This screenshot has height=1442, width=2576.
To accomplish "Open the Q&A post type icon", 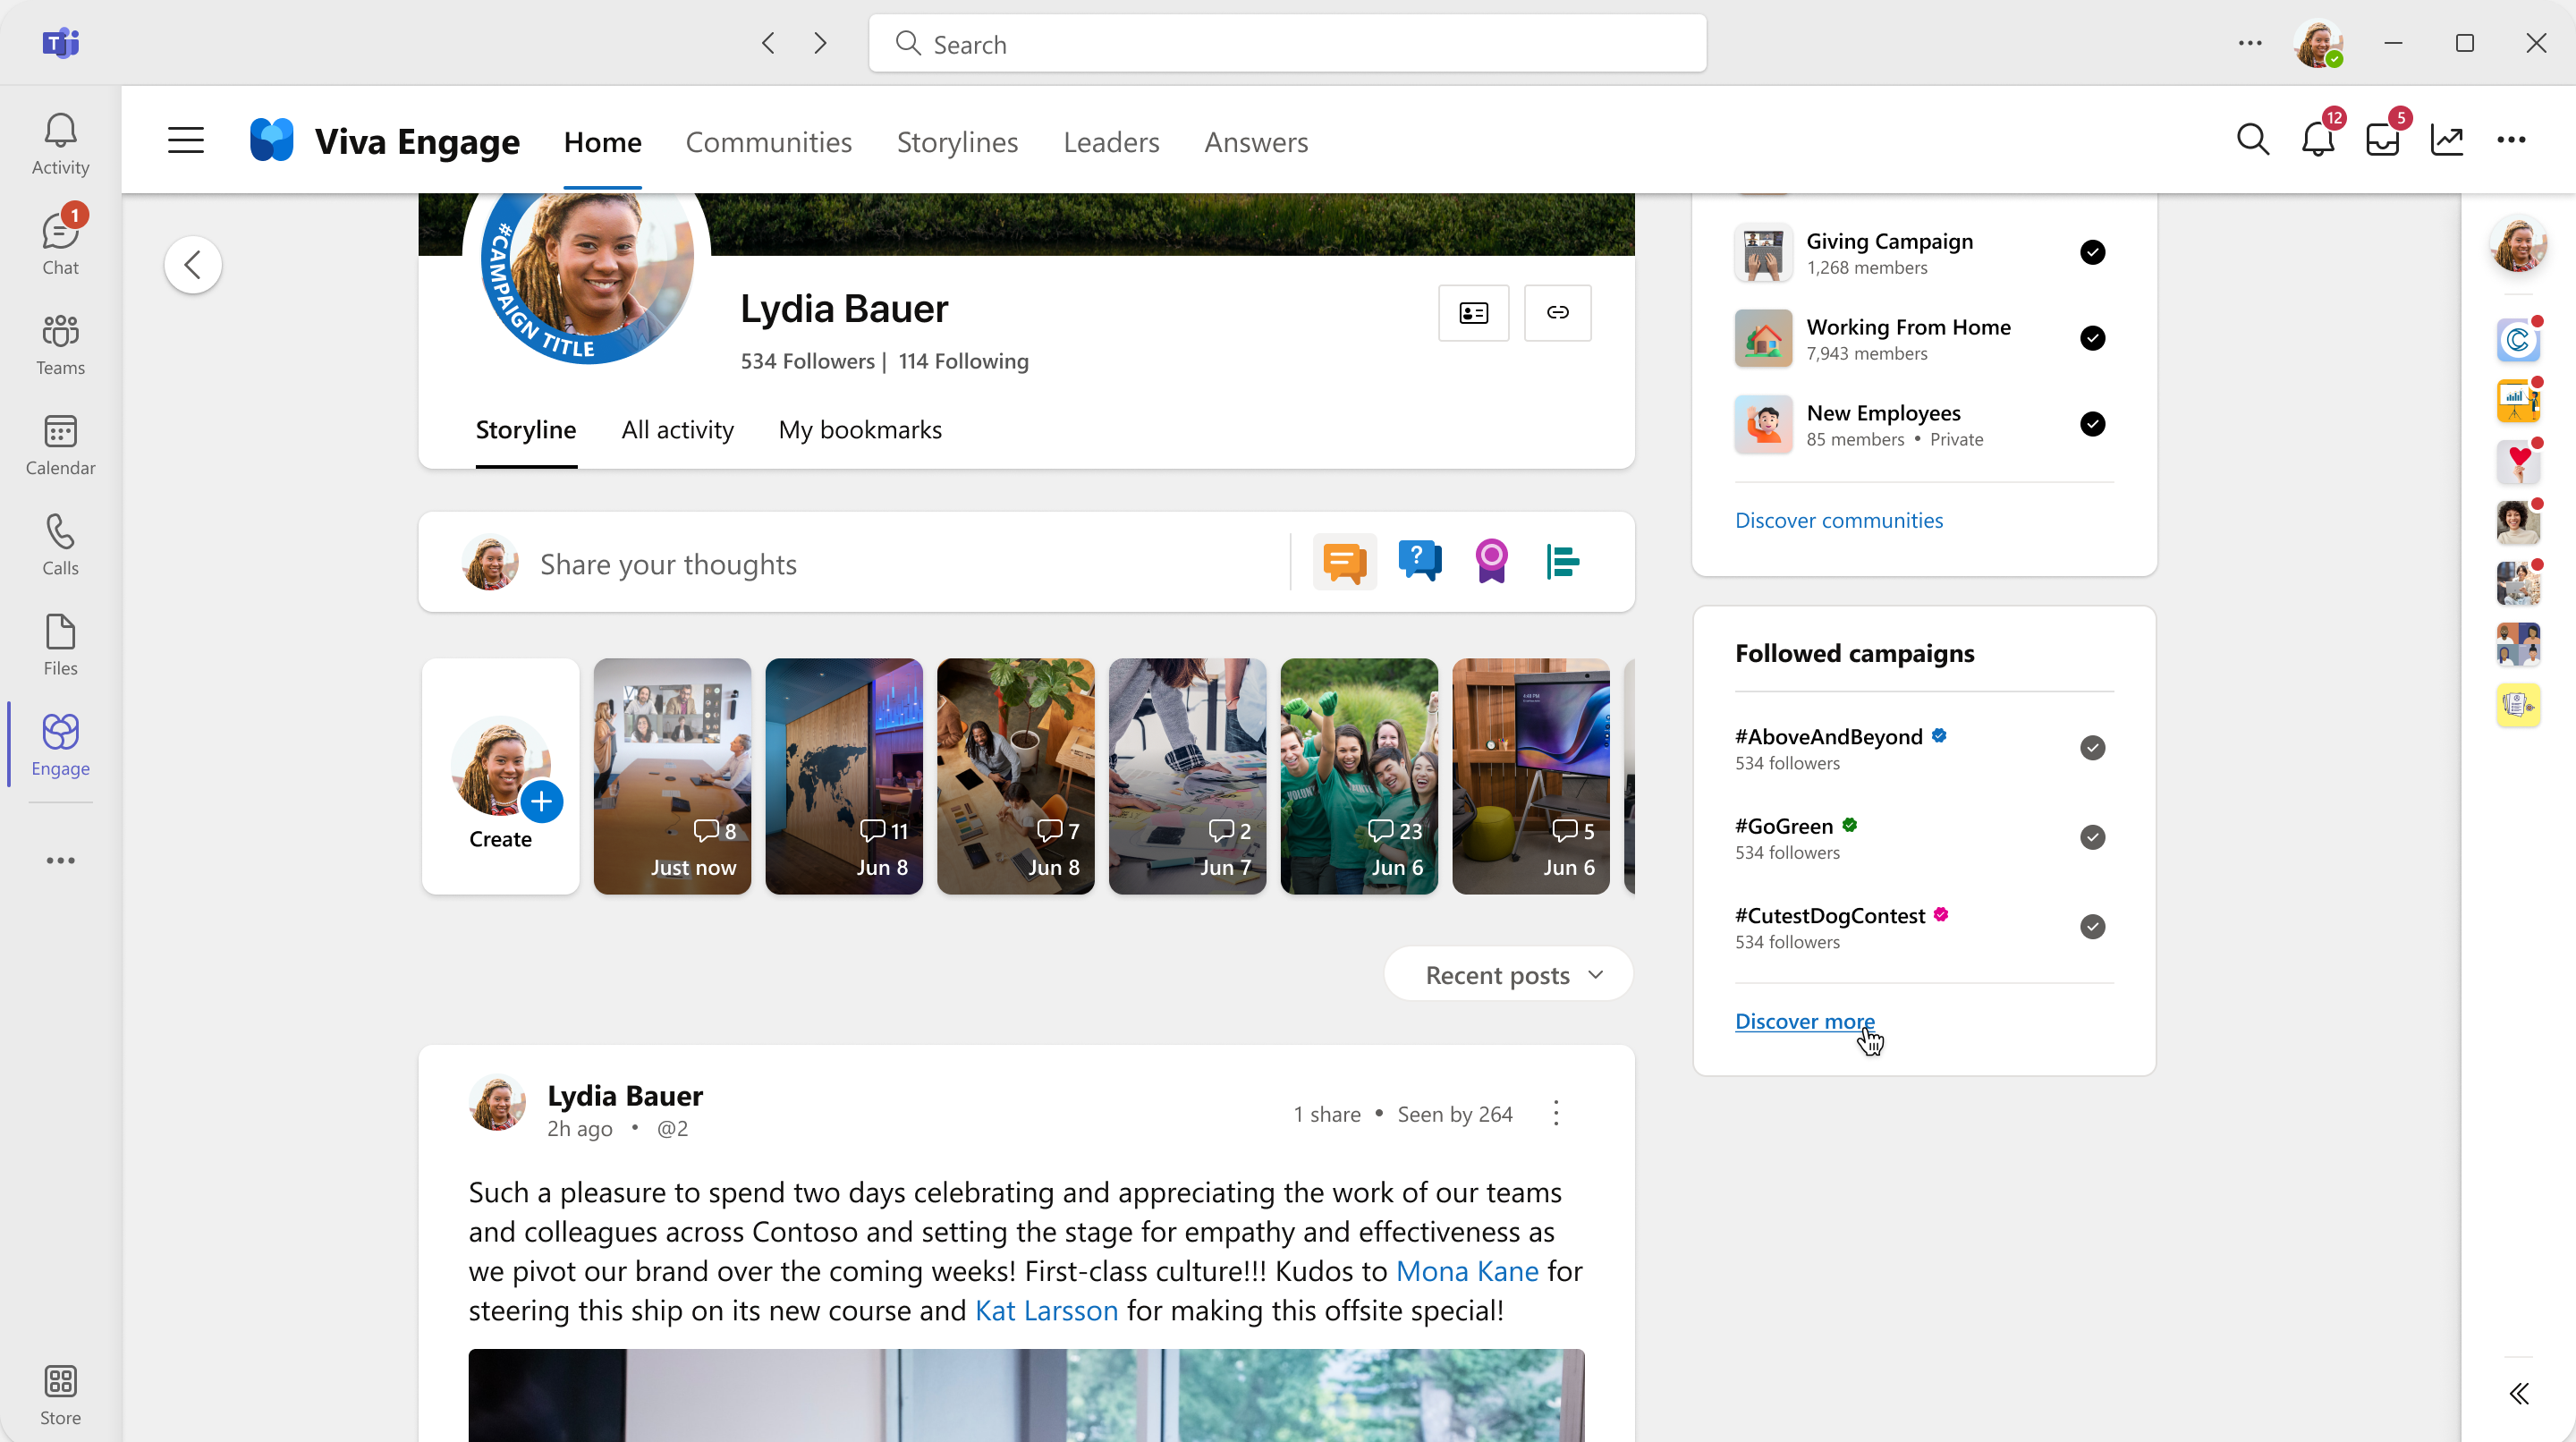I will tap(1419, 563).
